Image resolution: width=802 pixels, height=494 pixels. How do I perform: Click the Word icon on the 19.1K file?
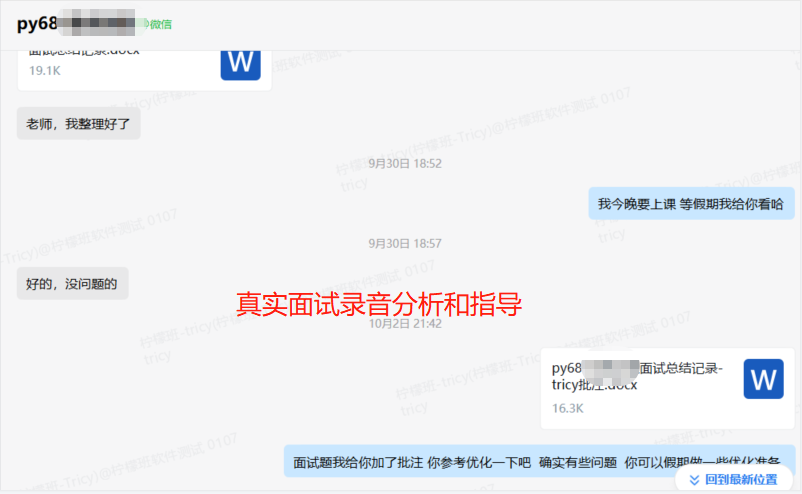[x=240, y=62]
